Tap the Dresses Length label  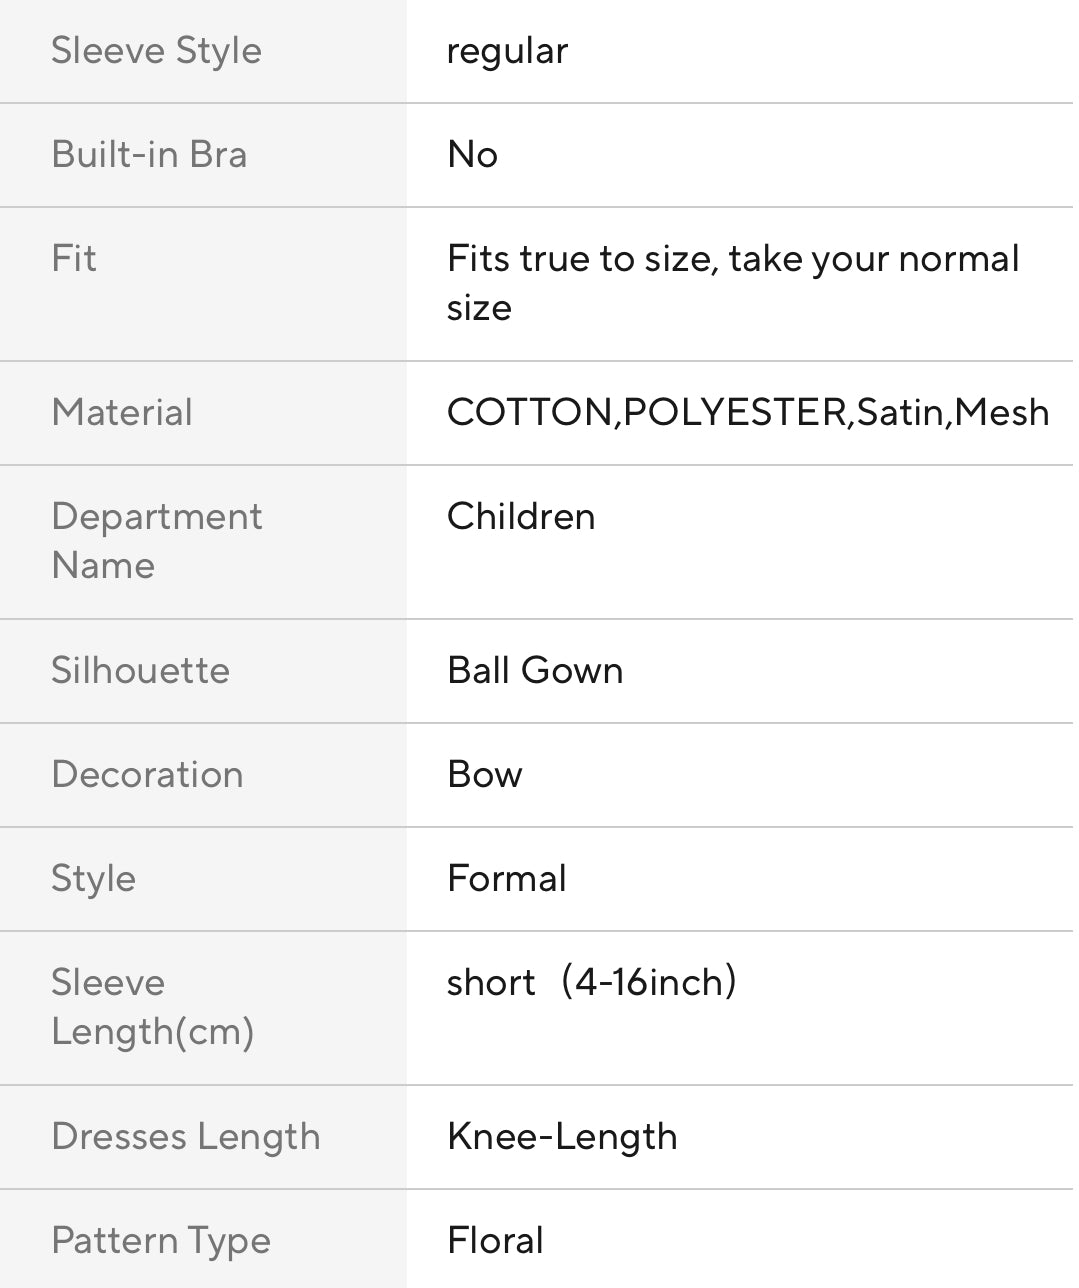click(185, 1137)
